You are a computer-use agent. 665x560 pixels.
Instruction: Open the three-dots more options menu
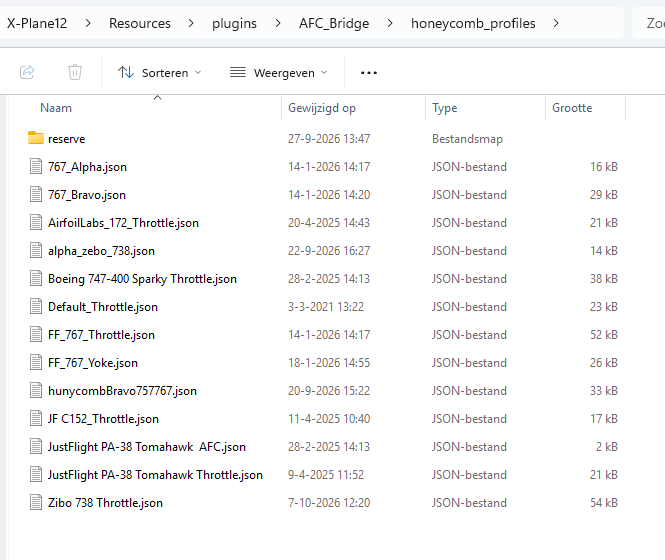(369, 73)
